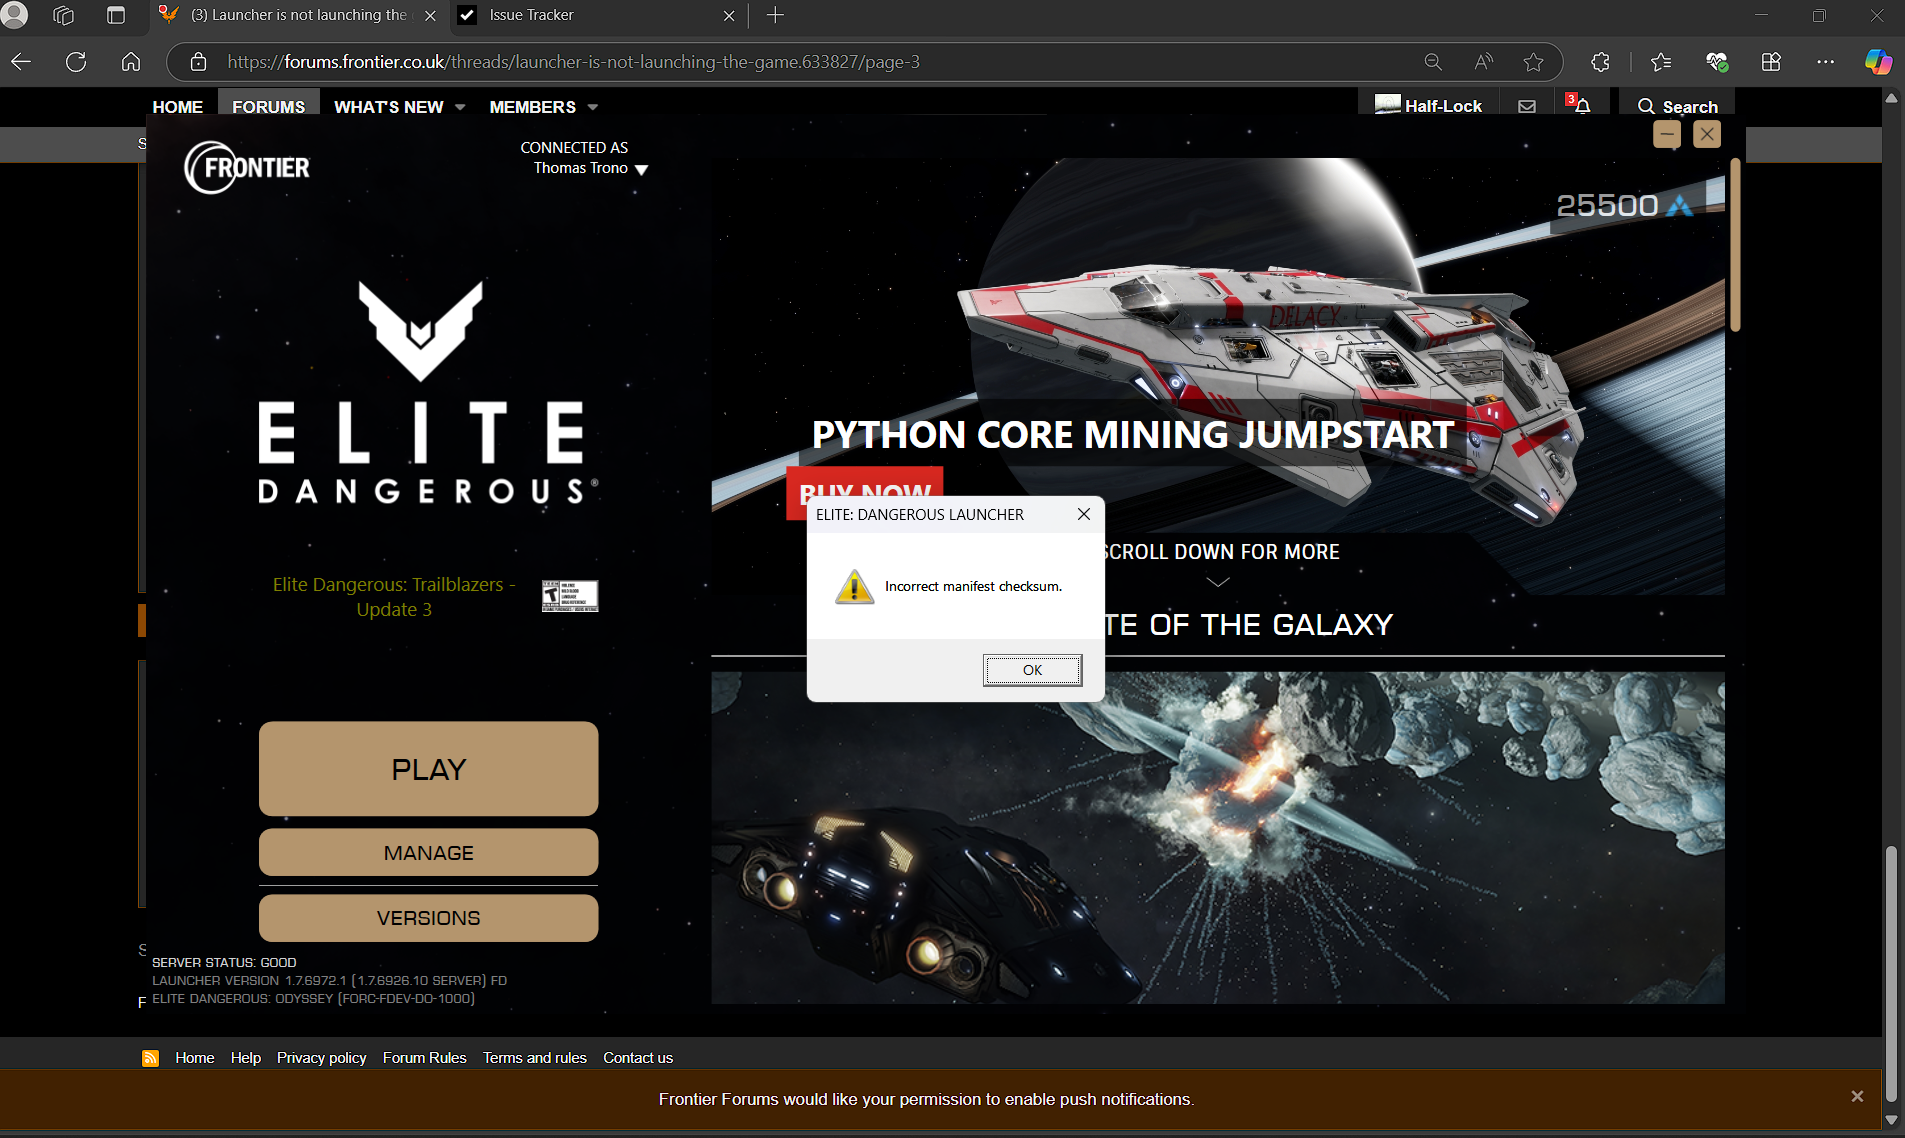Open the Privacy policy footer link

point(321,1058)
